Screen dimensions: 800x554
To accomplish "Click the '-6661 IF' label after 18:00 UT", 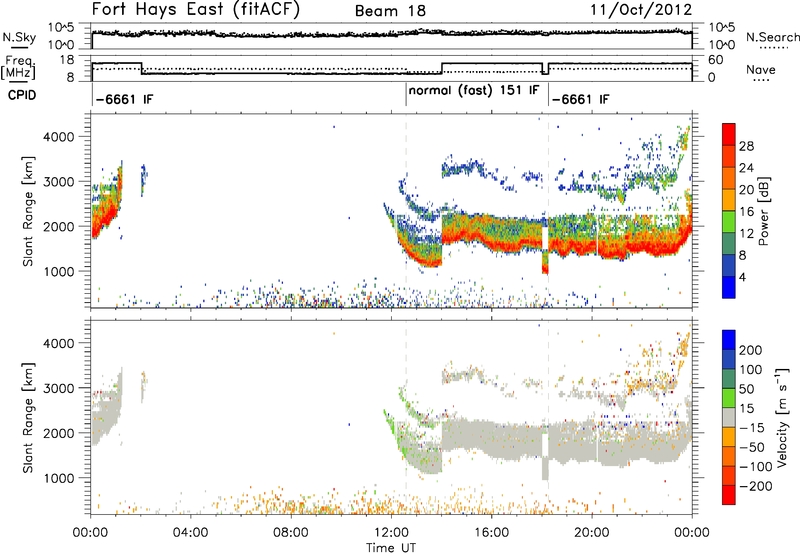I will click(x=581, y=99).
